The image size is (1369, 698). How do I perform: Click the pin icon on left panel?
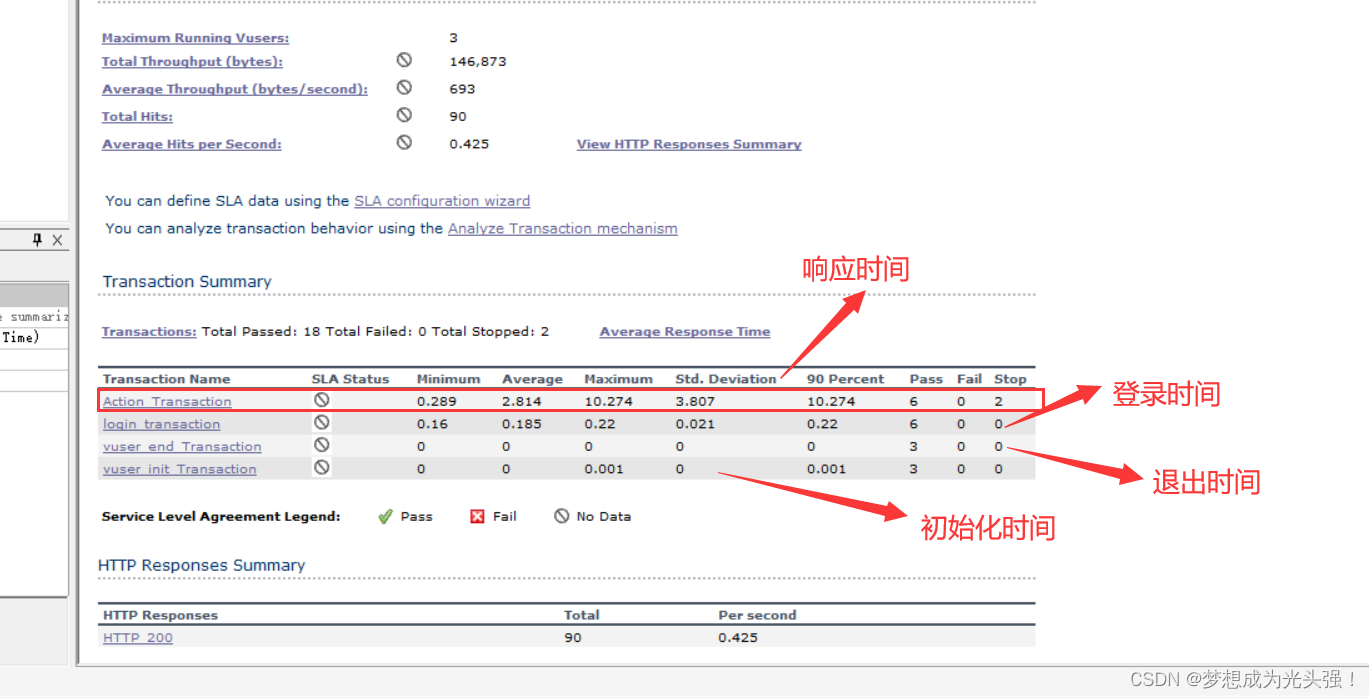point(38,240)
